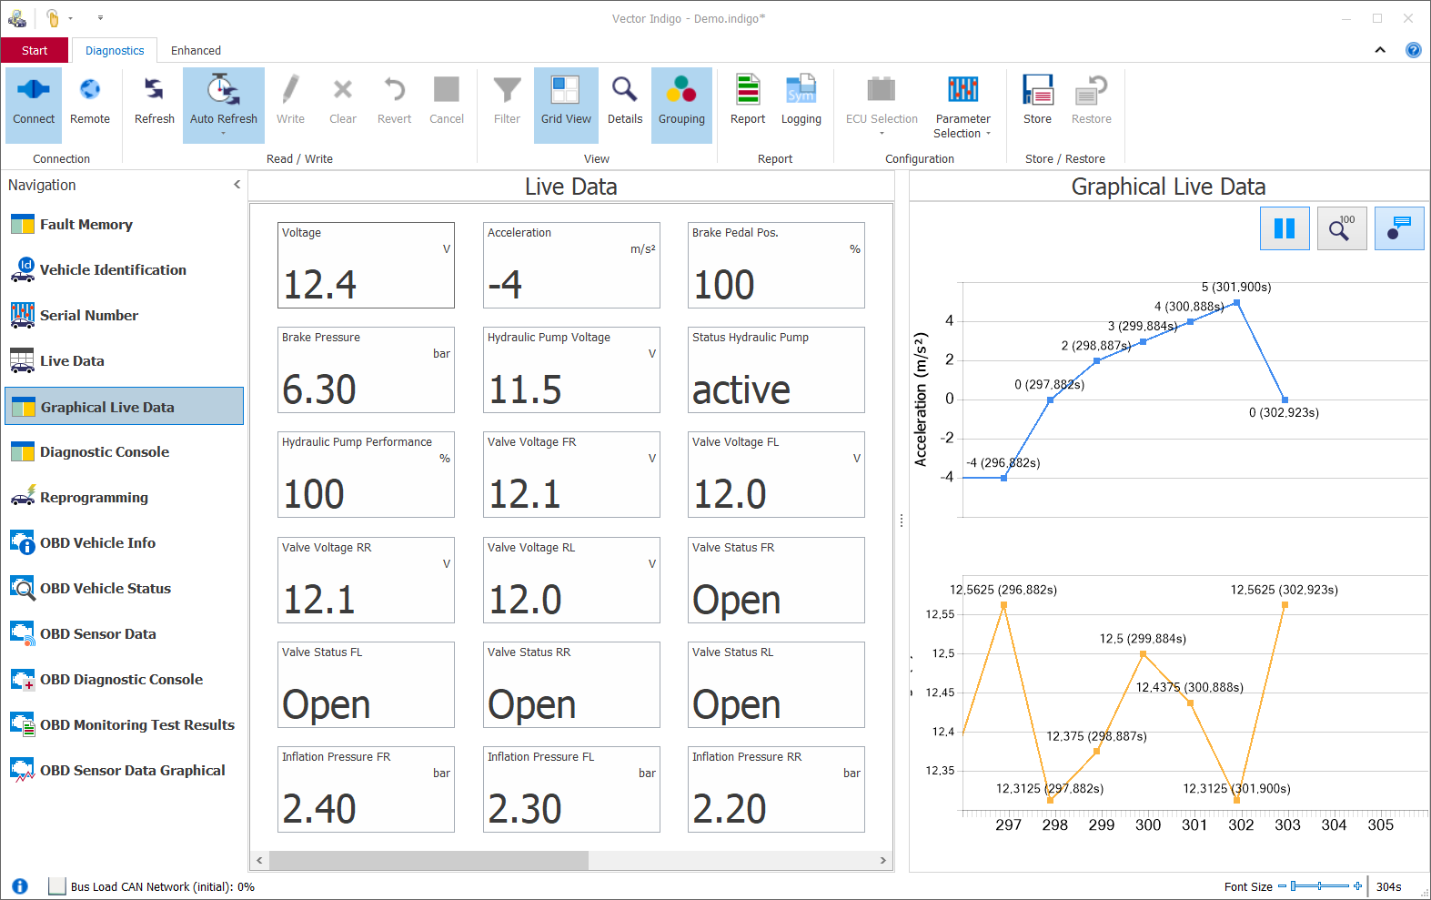1431x900 pixels.
Task: Collapse the ribbon with the chevron
Action: [x=1380, y=50]
